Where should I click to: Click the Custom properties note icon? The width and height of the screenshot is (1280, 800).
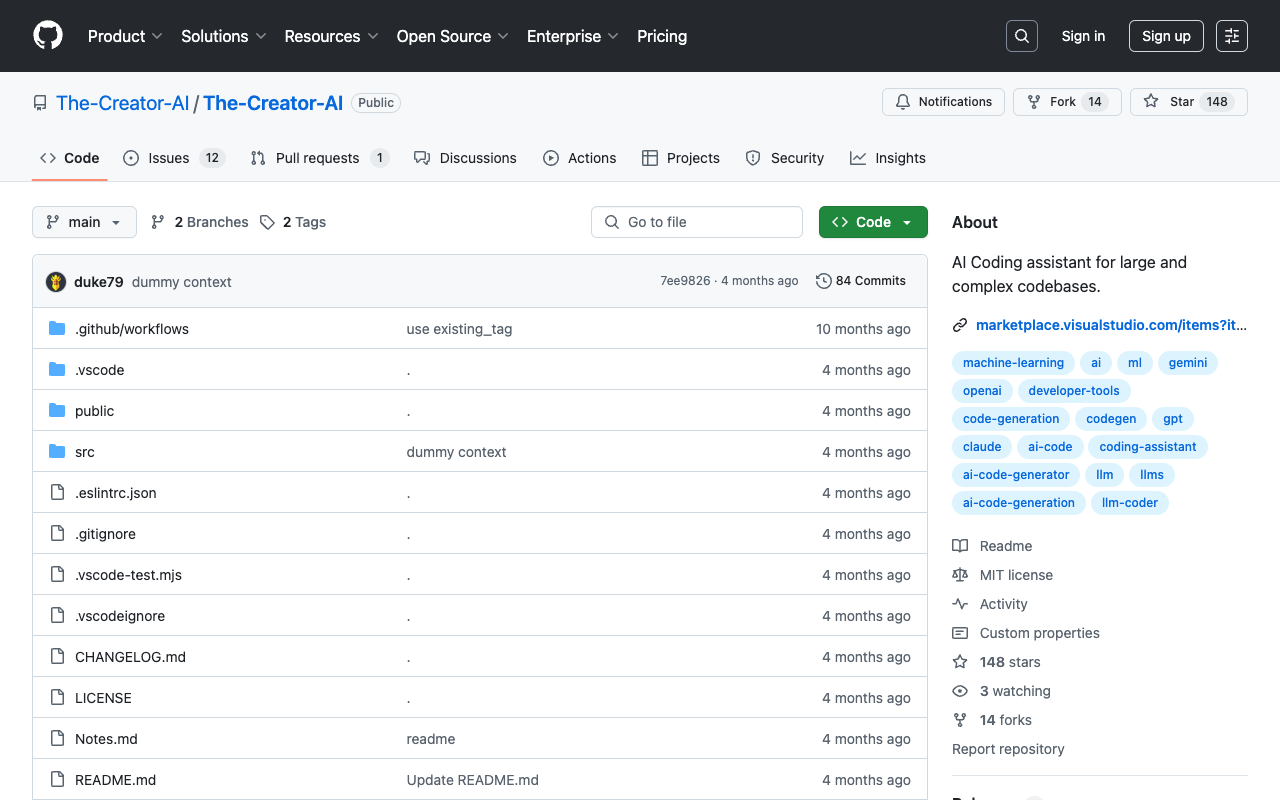960,633
